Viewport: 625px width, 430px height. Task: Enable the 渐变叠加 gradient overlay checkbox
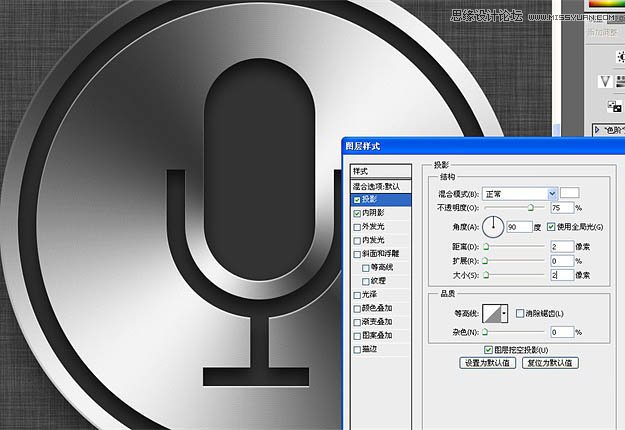click(357, 322)
